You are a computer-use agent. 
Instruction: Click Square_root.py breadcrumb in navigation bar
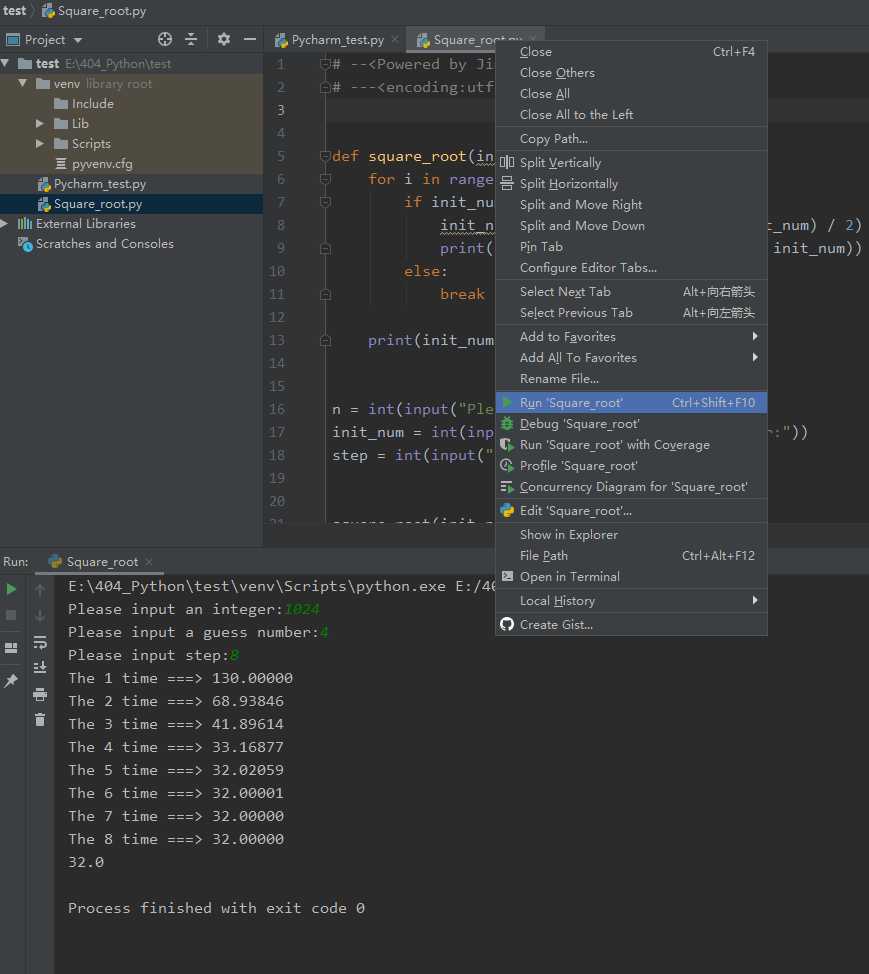[94, 11]
